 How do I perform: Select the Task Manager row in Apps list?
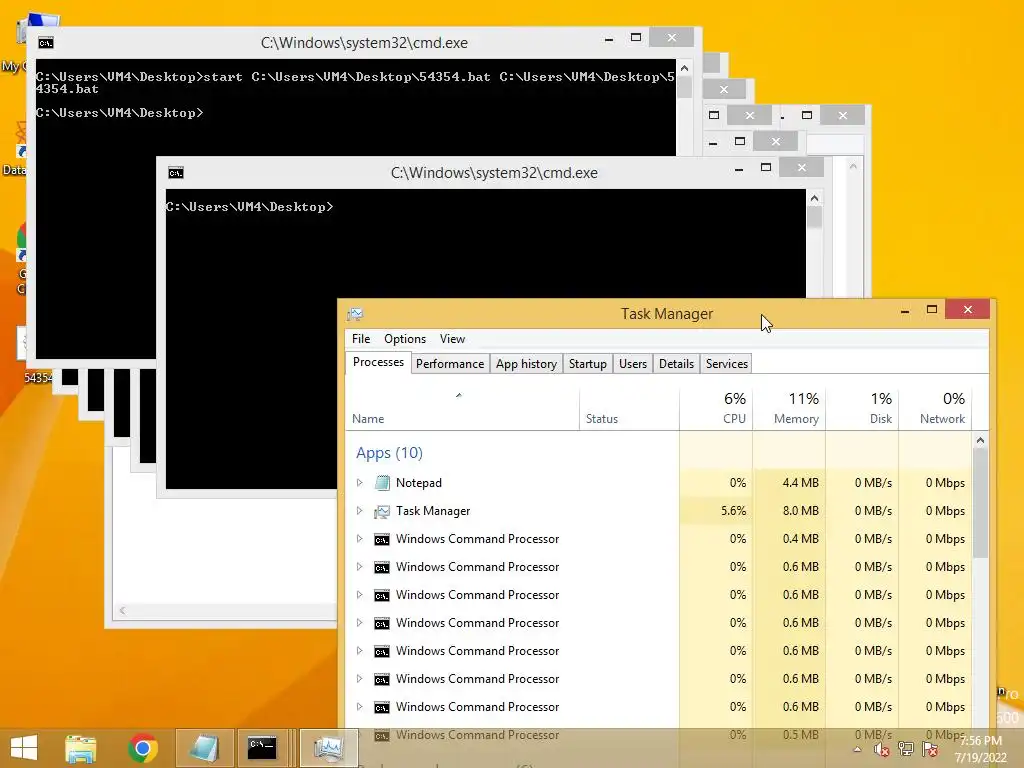[x=659, y=511]
